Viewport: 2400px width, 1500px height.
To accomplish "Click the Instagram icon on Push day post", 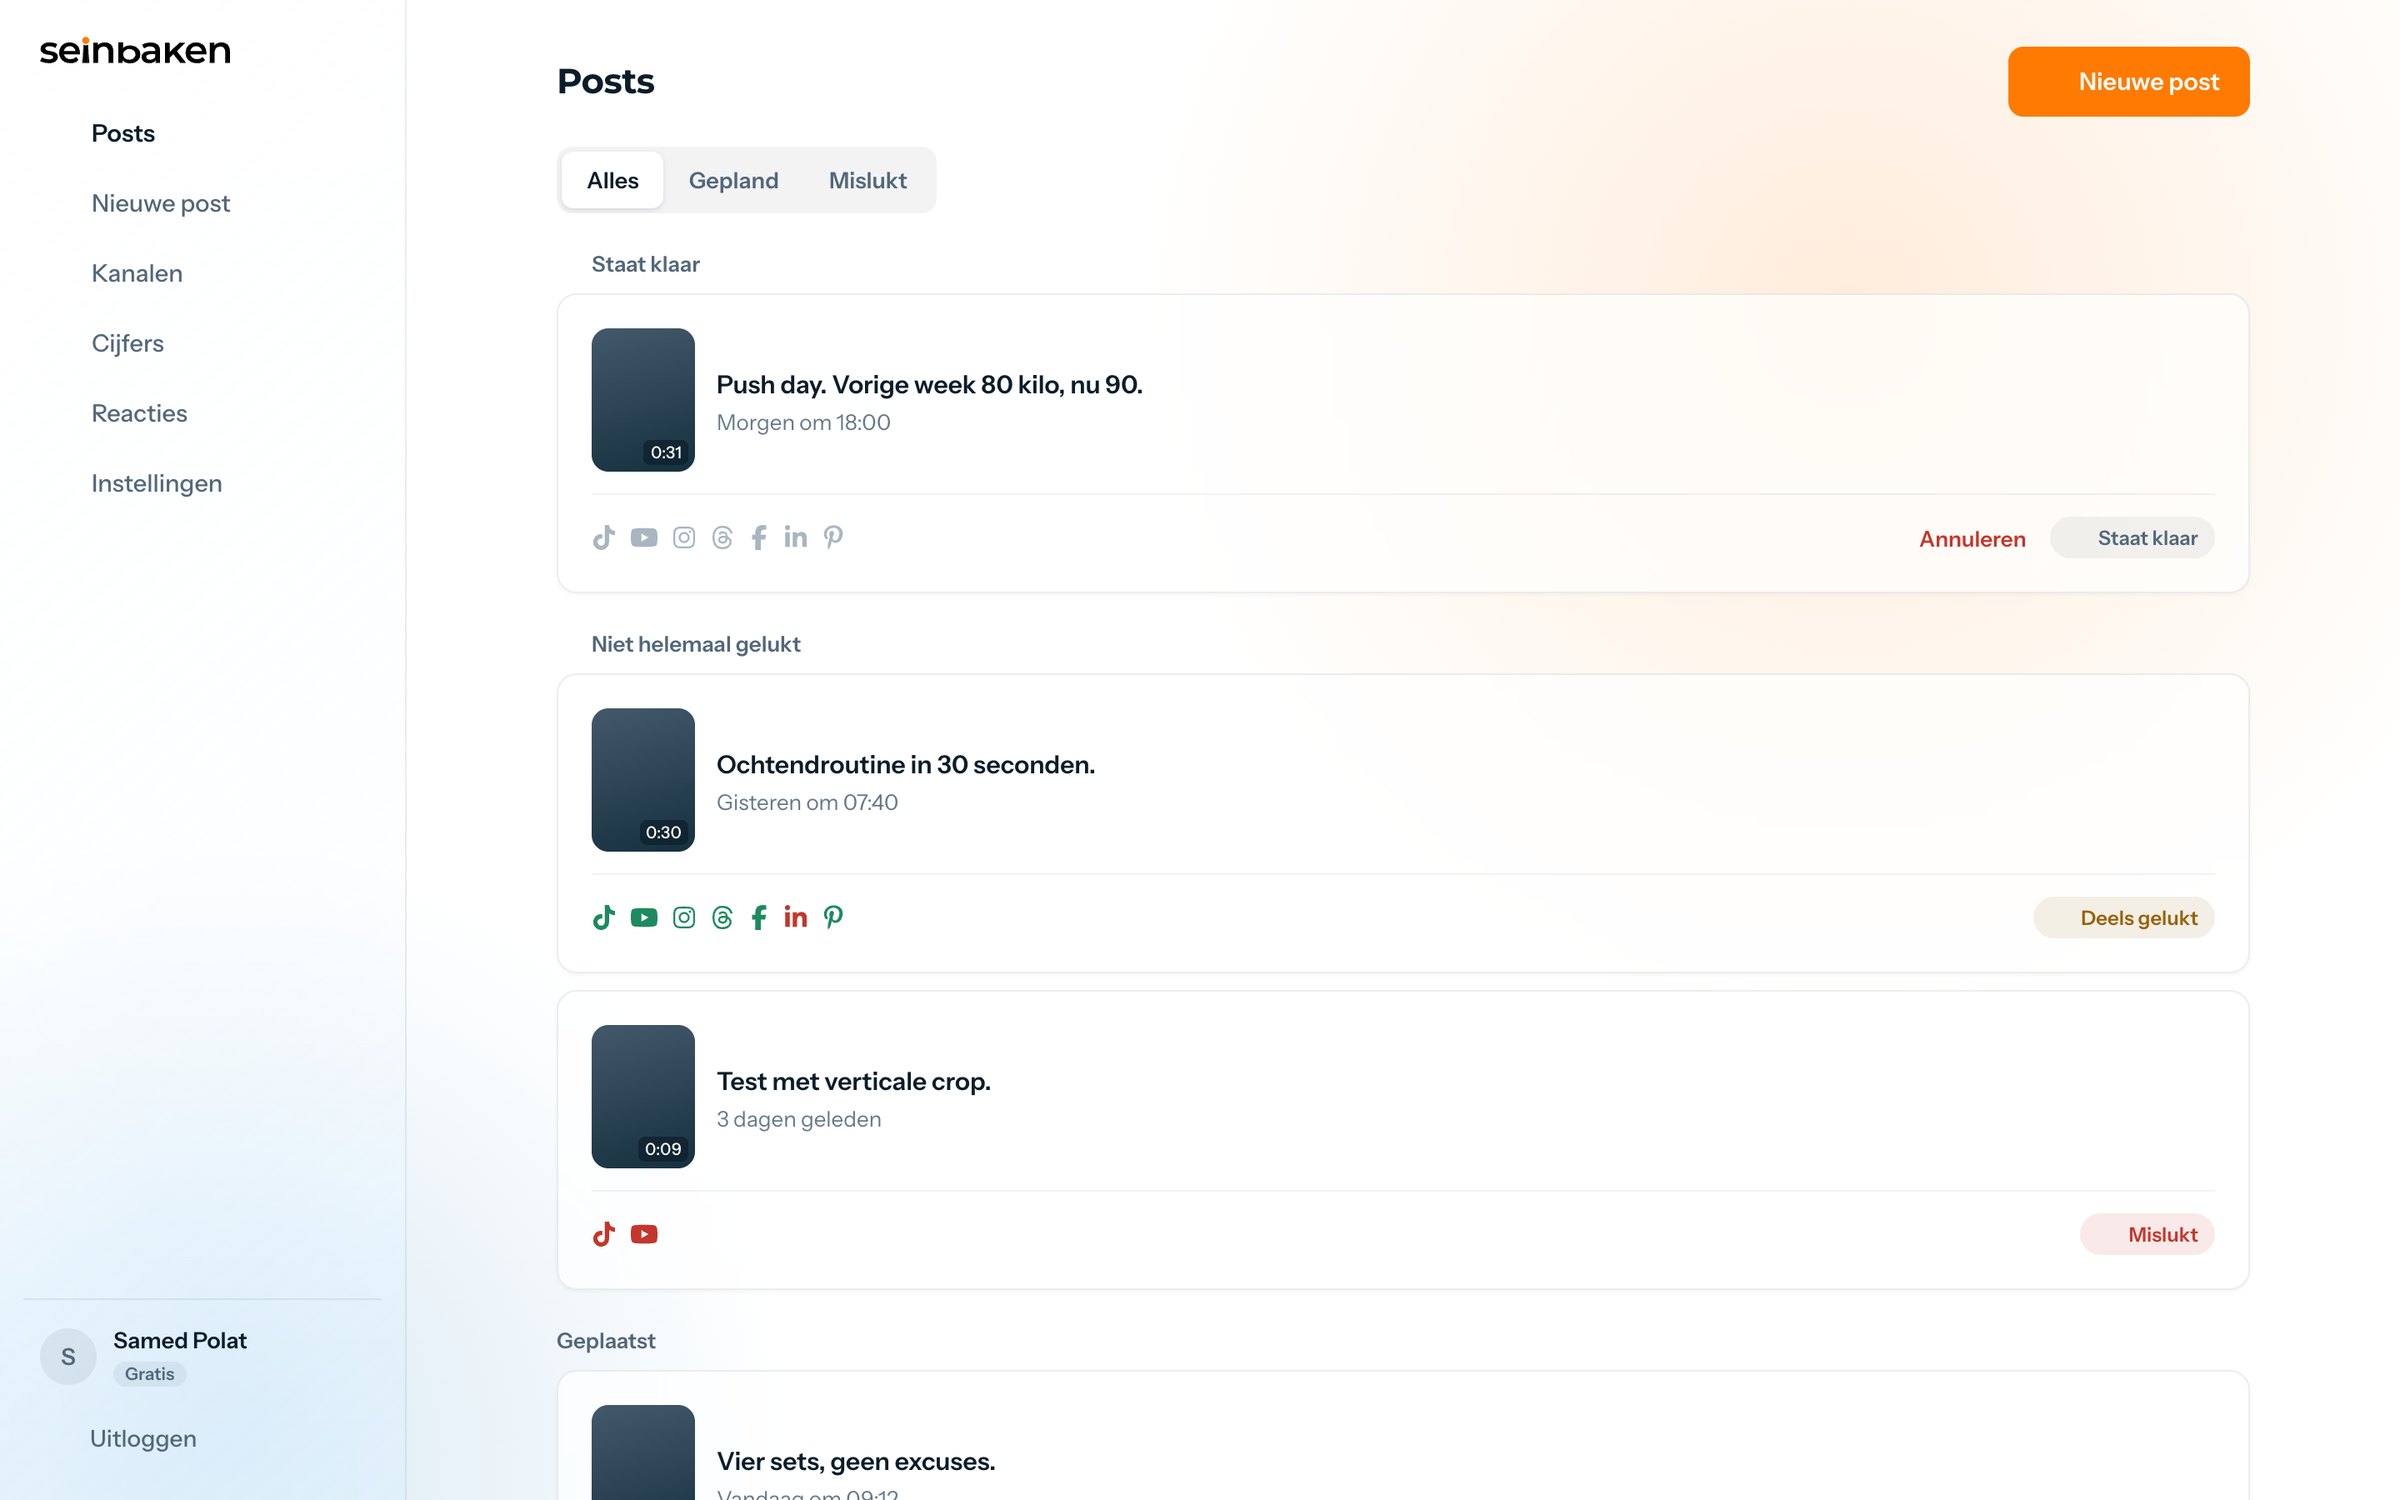I will click(x=684, y=538).
